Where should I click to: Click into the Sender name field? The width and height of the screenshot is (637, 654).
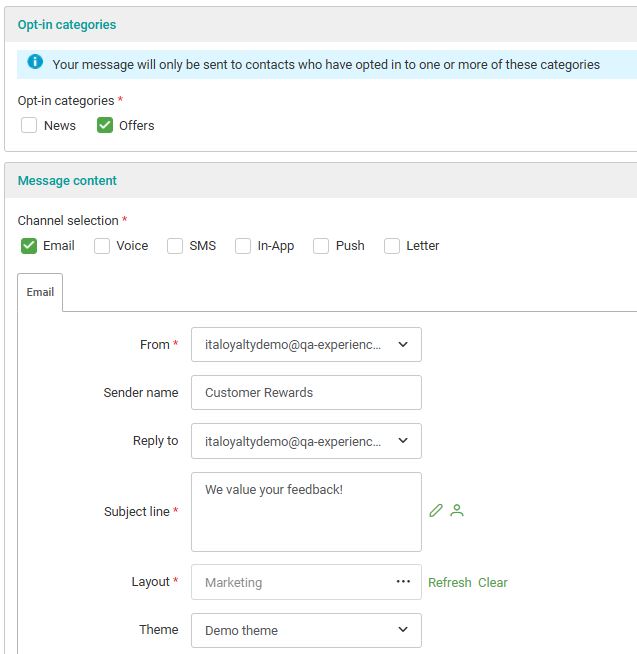pyautogui.click(x=306, y=393)
